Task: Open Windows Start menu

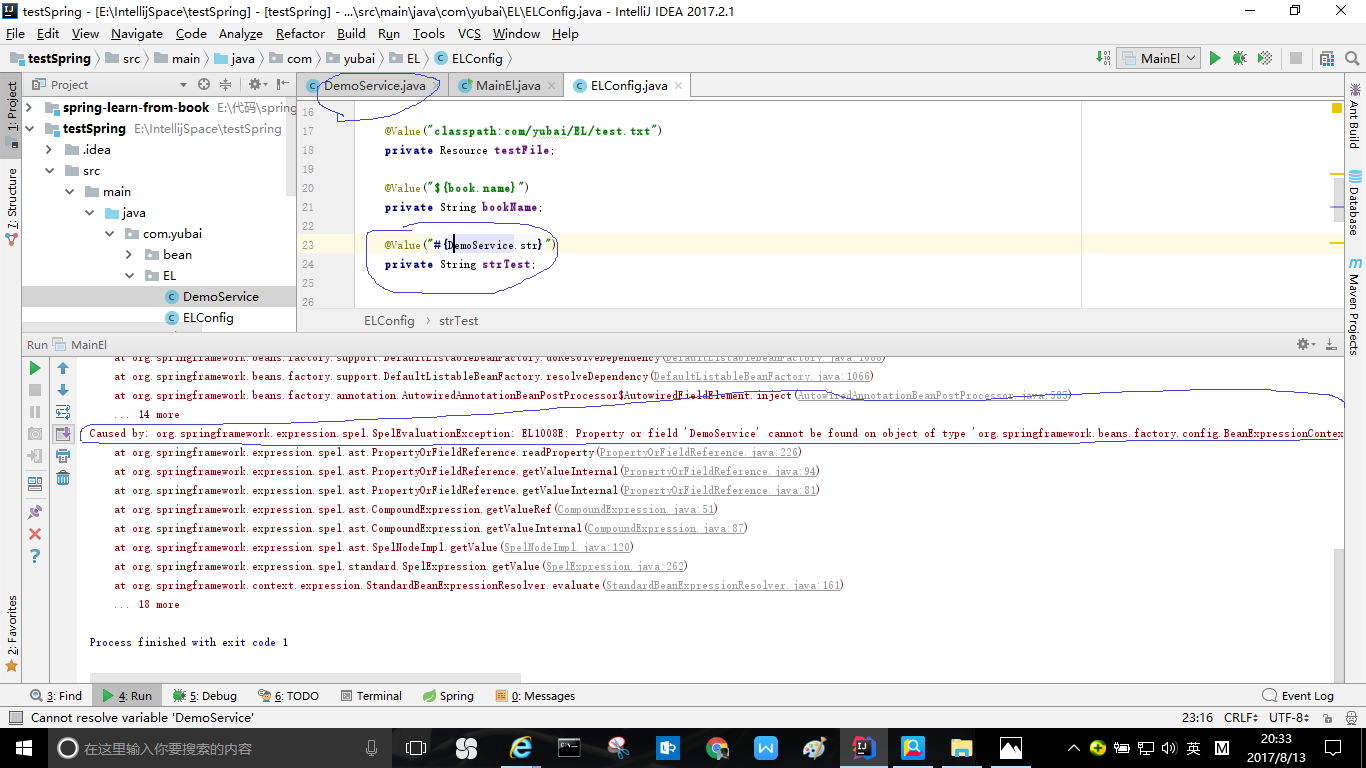Action: (24, 748)
